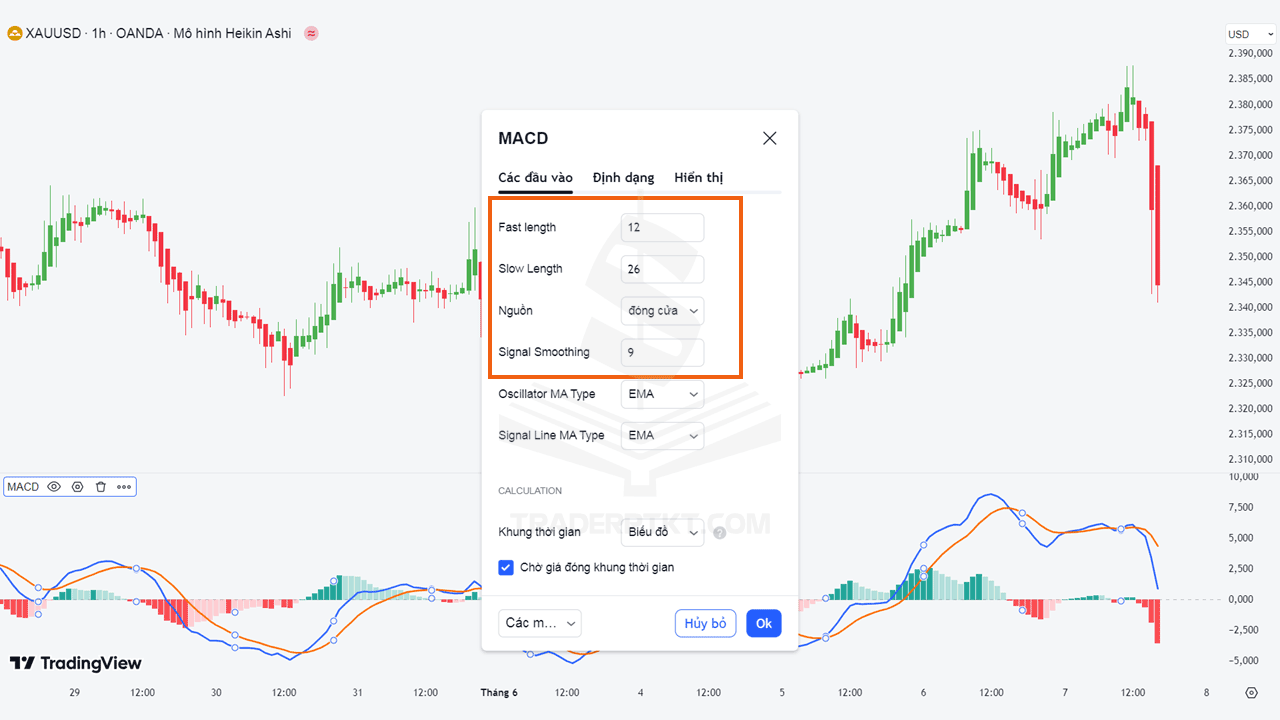Open MACD legend more options ellipsis

coord(124,487)
